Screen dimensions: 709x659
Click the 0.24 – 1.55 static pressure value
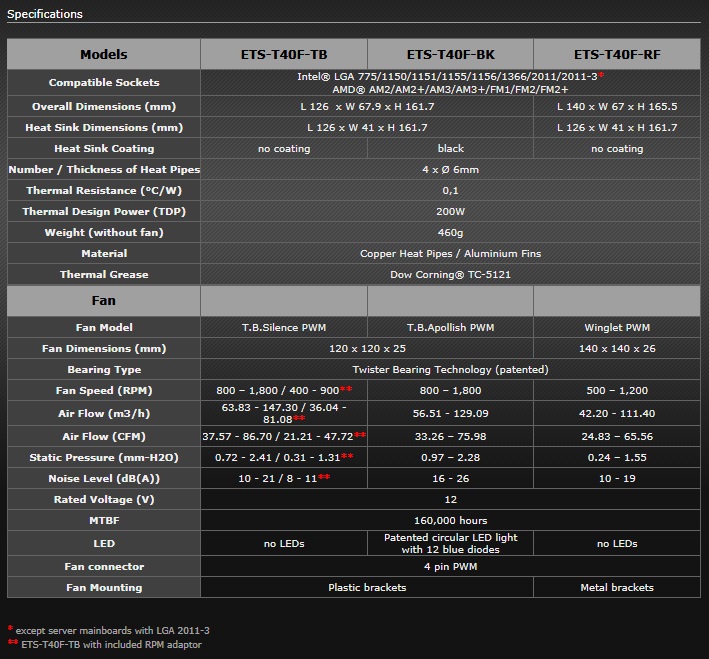(617, 457)
